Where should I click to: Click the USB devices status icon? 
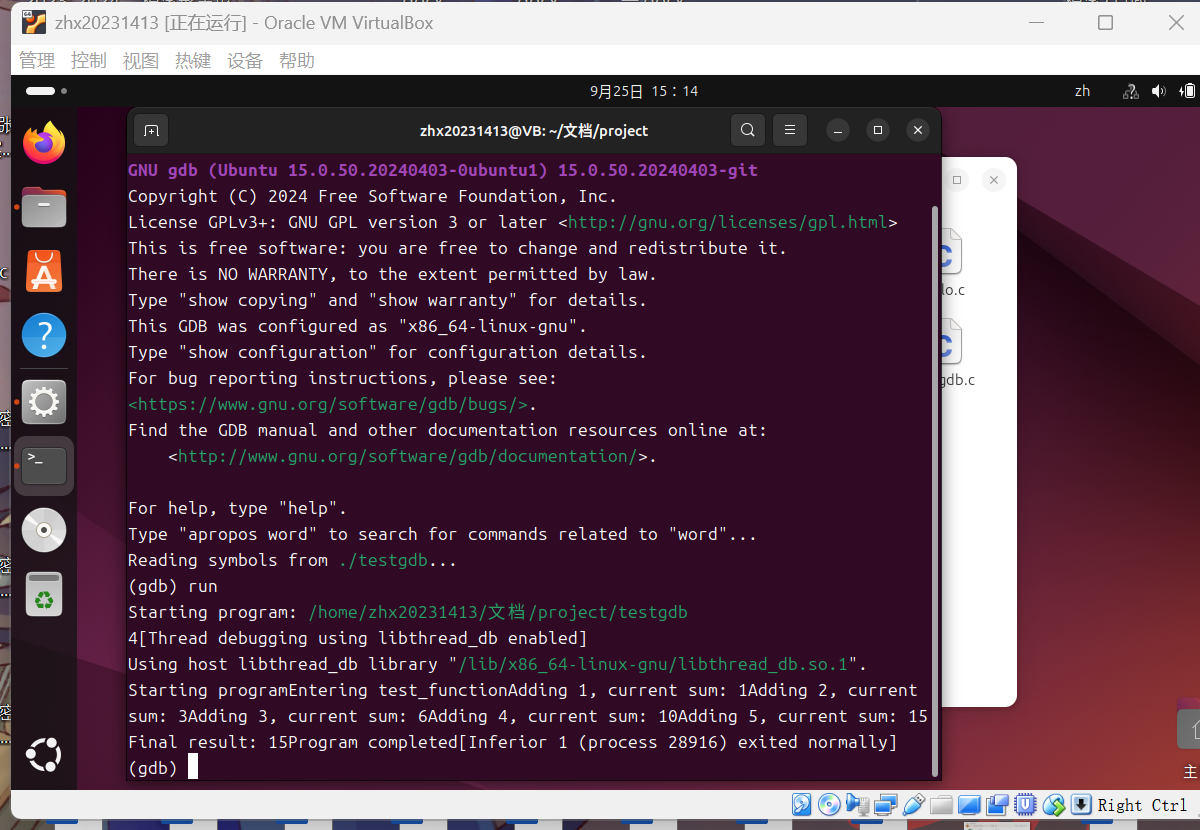point(913,805)
